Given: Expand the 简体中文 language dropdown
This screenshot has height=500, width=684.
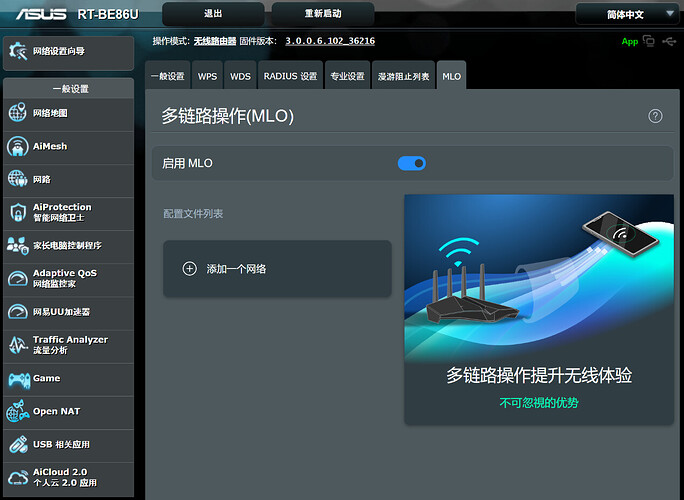Looking at the screenshot, I should click(626, 14).
